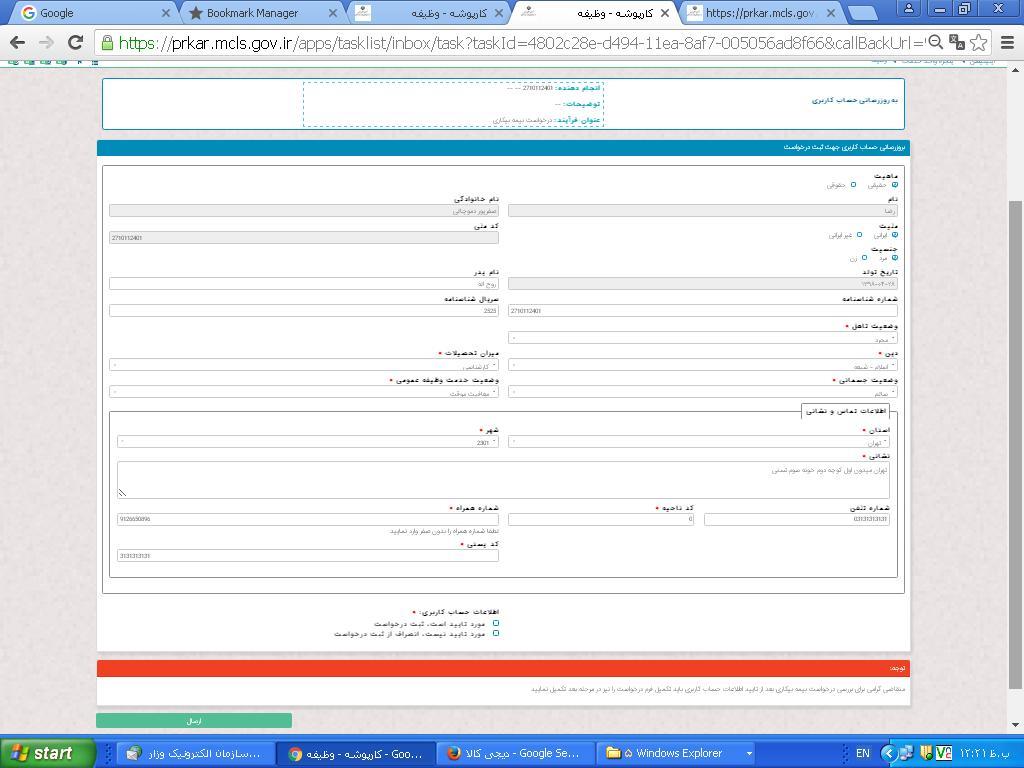Open the Chrome user profile icon

[x=909, y=8]
